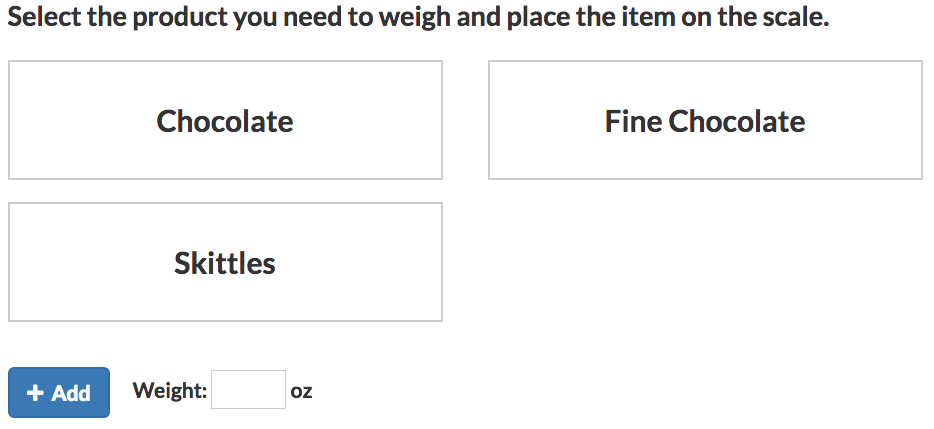Pick Skittles as the product
Image resolution: width=934 pixels, height=429 pixels.
(x=225, y=262)
